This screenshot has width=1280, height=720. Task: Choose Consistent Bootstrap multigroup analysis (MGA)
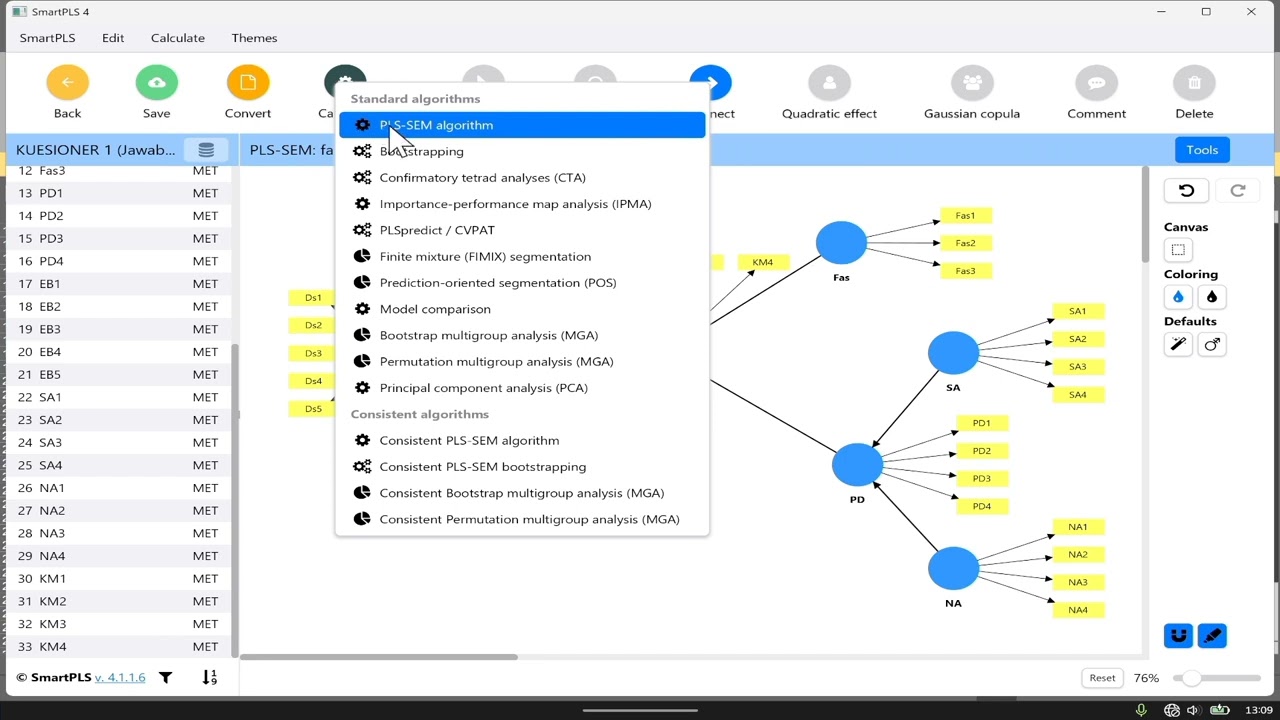522,493
